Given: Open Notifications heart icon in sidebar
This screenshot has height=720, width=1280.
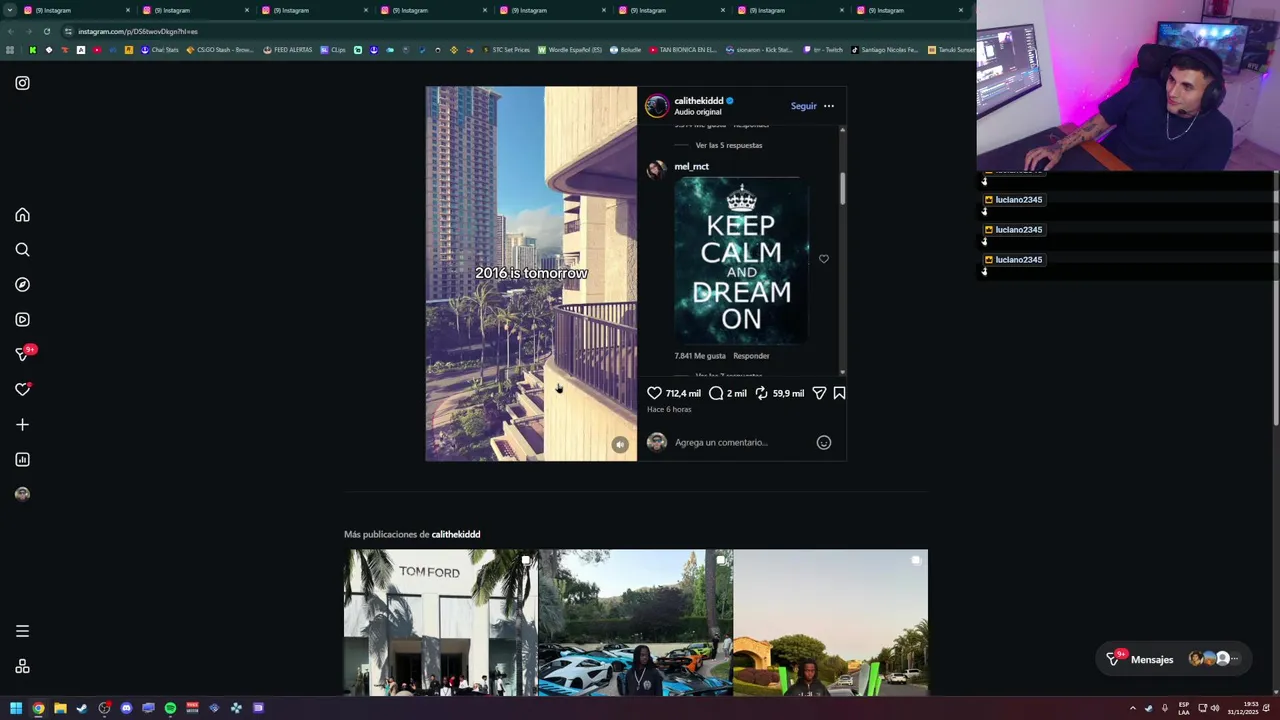Looking at the screenshot, I should tap(22, 389).
